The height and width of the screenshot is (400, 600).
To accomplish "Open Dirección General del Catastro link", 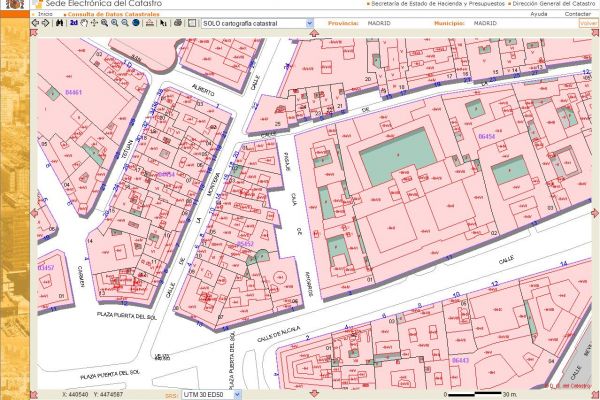I will coord(554,3).
